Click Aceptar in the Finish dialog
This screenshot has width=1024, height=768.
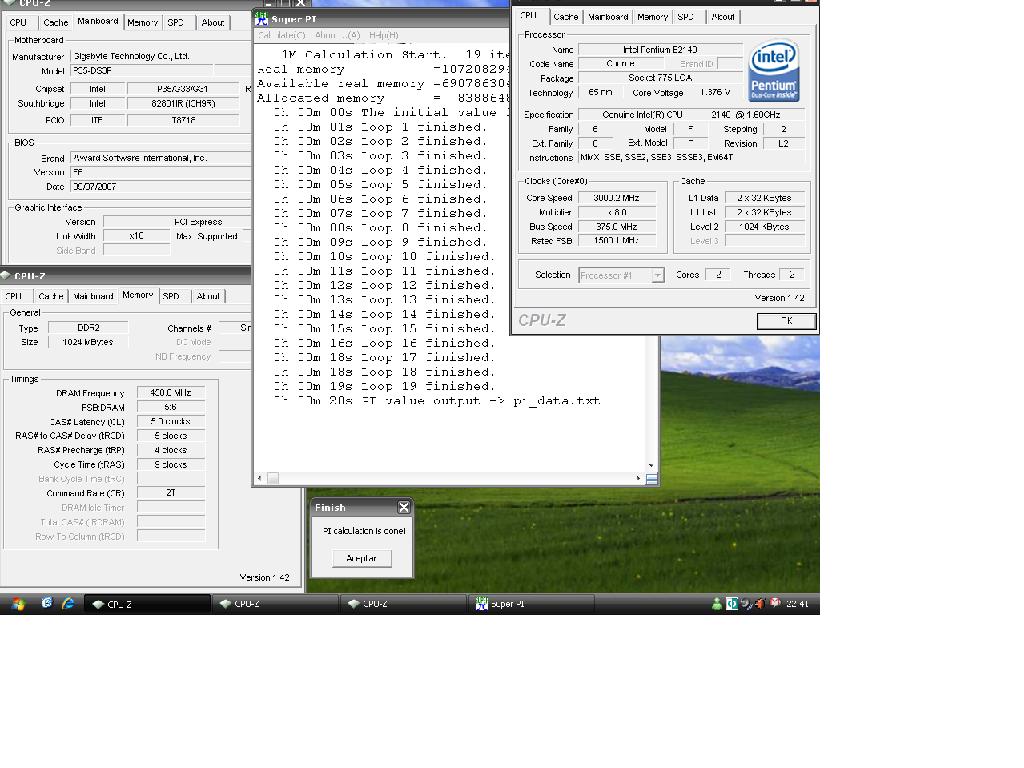point(362,558)
